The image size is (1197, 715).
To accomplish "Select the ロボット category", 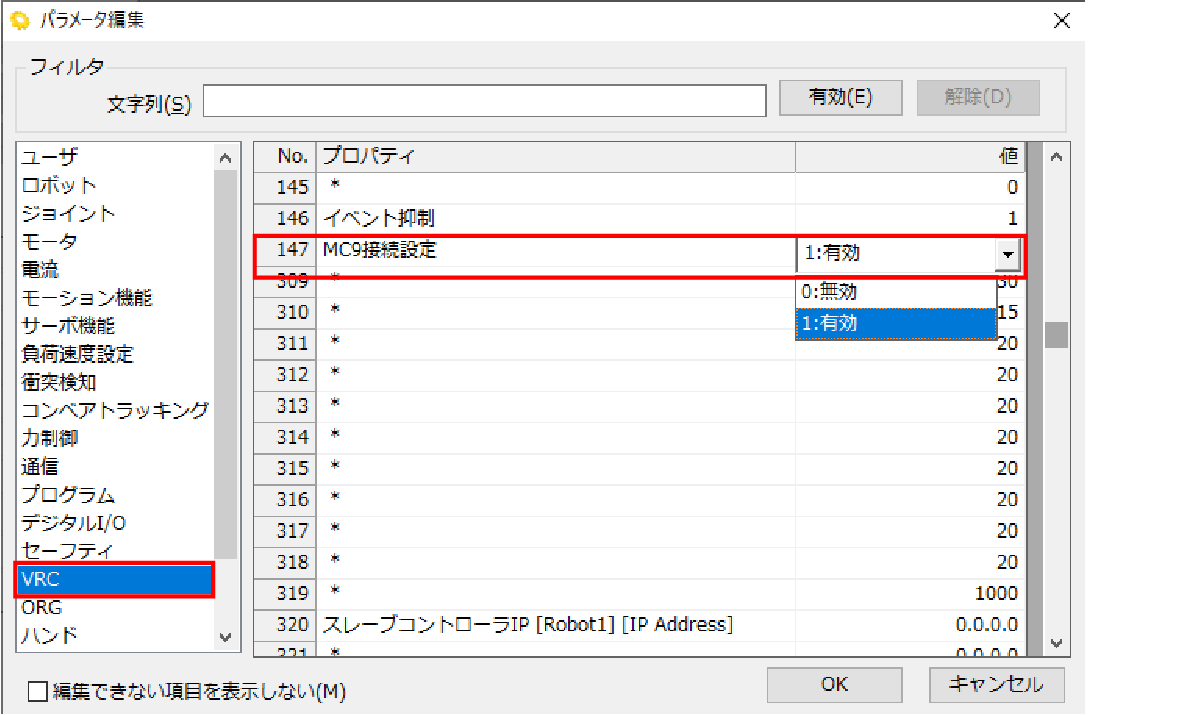I will [60, 185].
